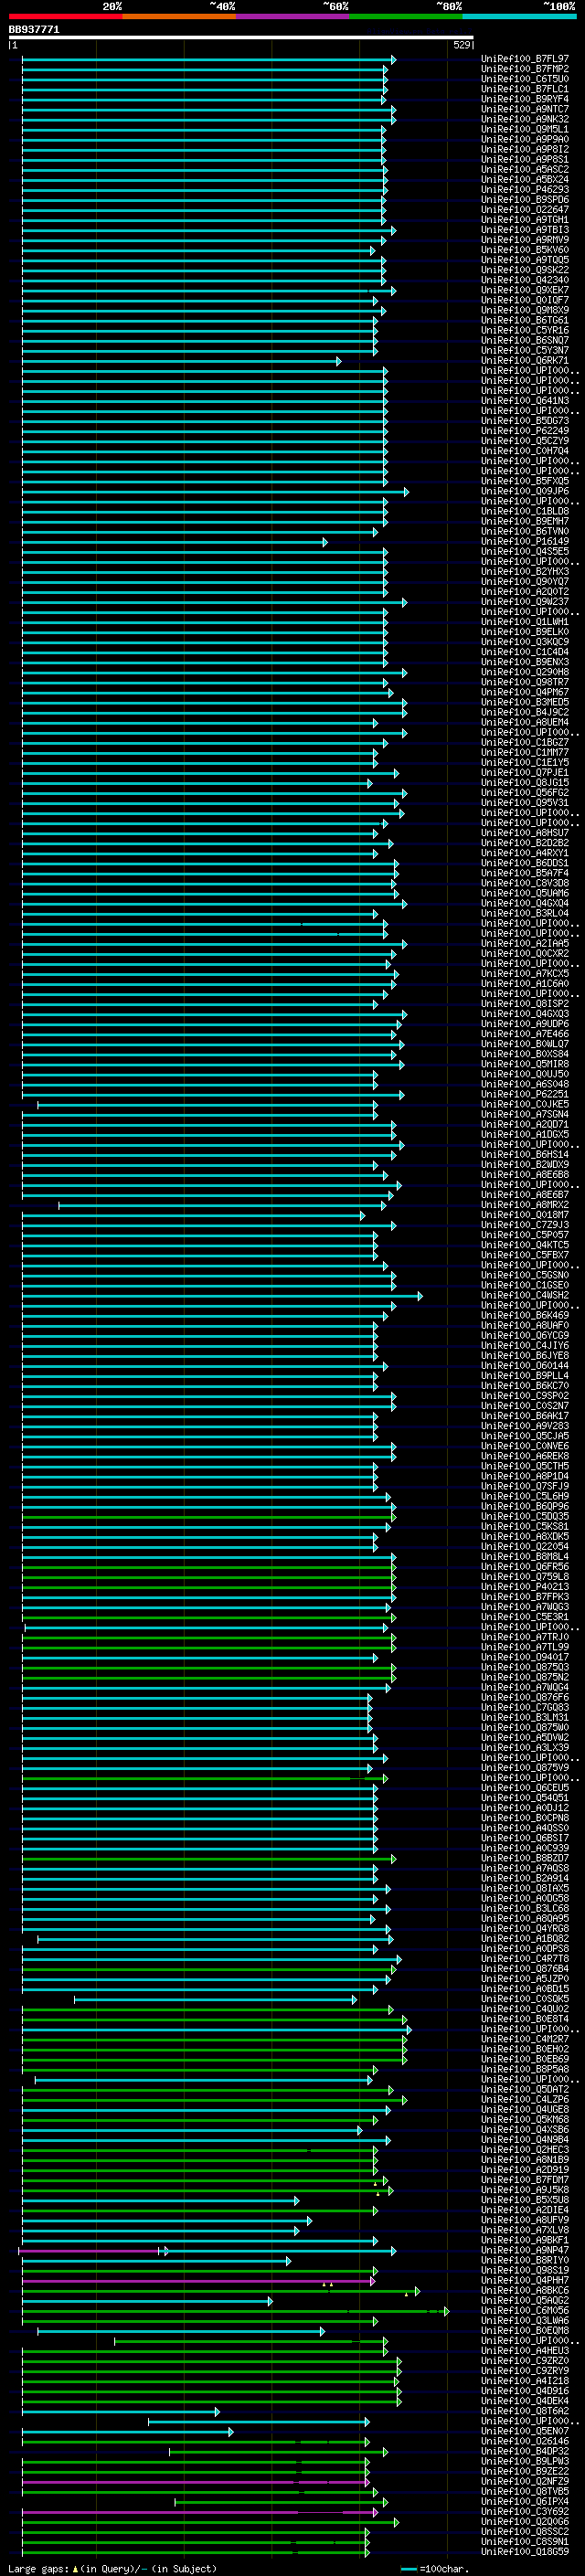Select the UniRef100_Q5MIR8 label

(525, 1064)
